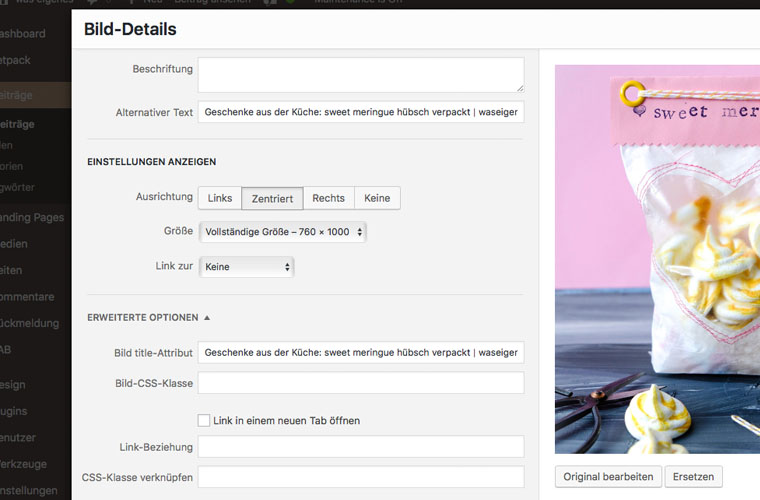Collapse the Erweiterte Optionen section

(143, 317)
